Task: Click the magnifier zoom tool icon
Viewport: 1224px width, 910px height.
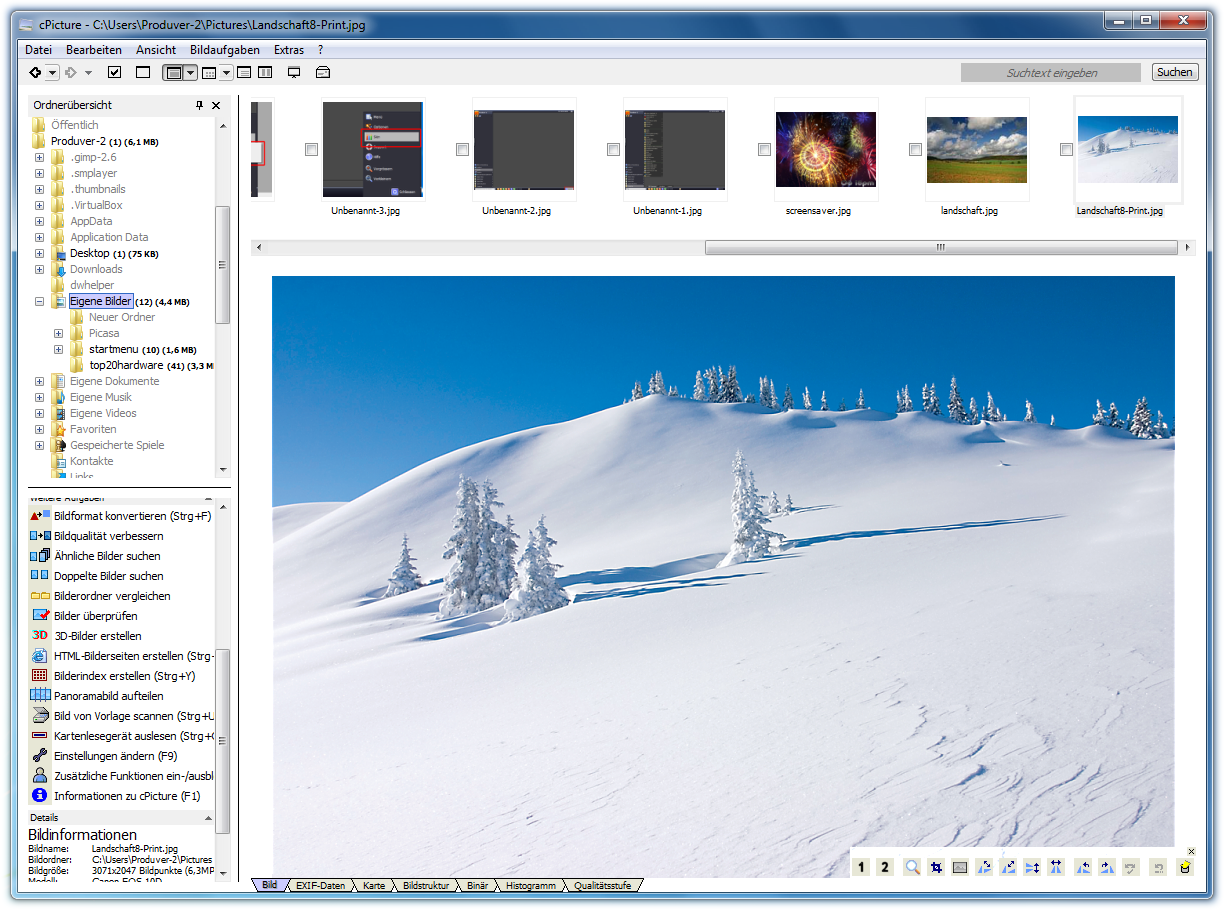Action: [x=912, y=867]
